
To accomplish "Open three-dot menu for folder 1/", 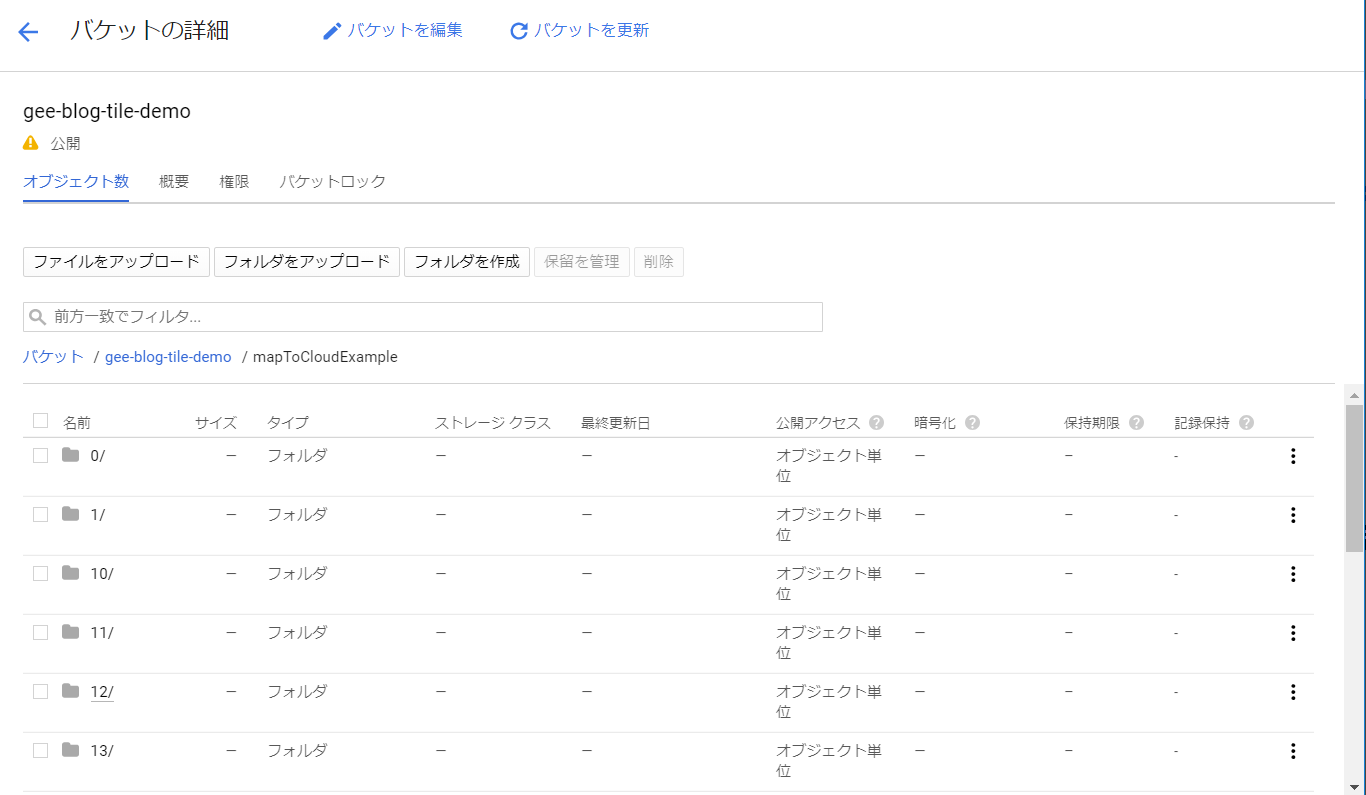I will [x=1293, y=515].
